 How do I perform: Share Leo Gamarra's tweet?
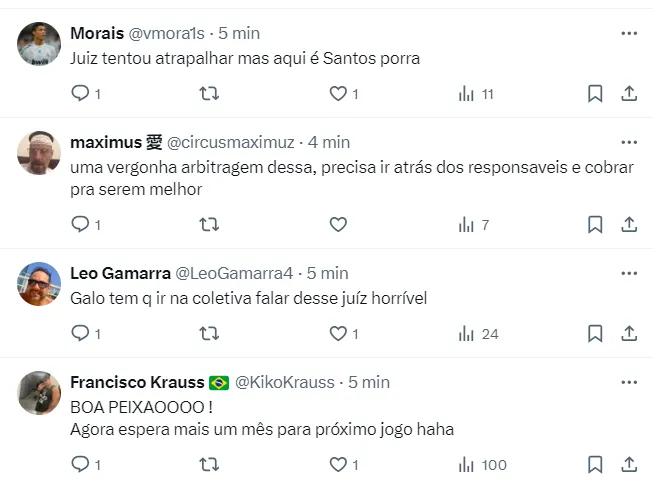click(x=629, y=334)
